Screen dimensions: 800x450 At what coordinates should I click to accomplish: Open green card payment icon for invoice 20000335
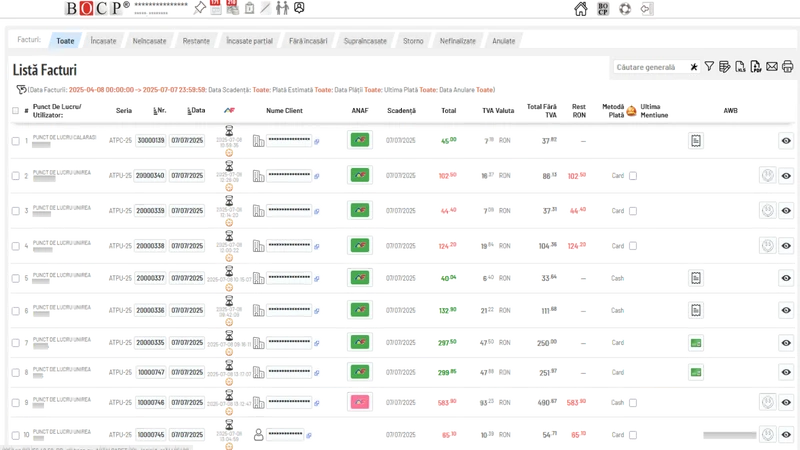696,343
